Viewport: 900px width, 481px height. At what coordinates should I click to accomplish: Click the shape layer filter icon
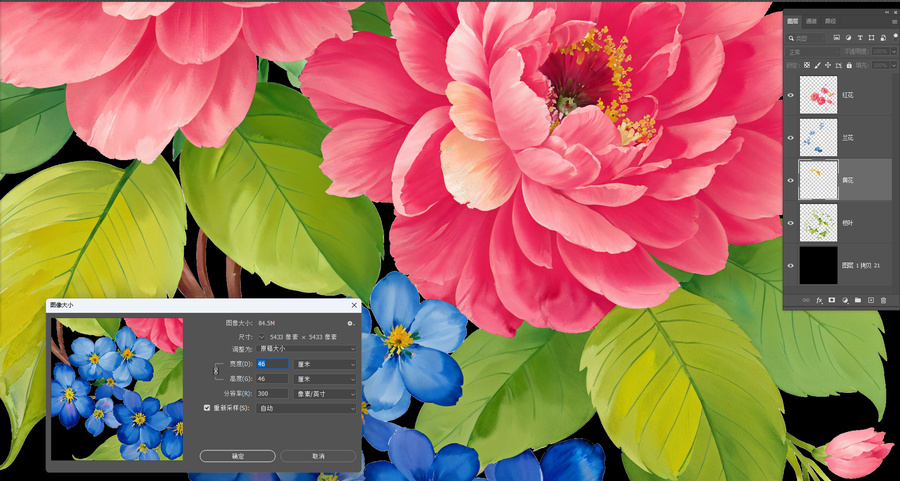(871, 37)
